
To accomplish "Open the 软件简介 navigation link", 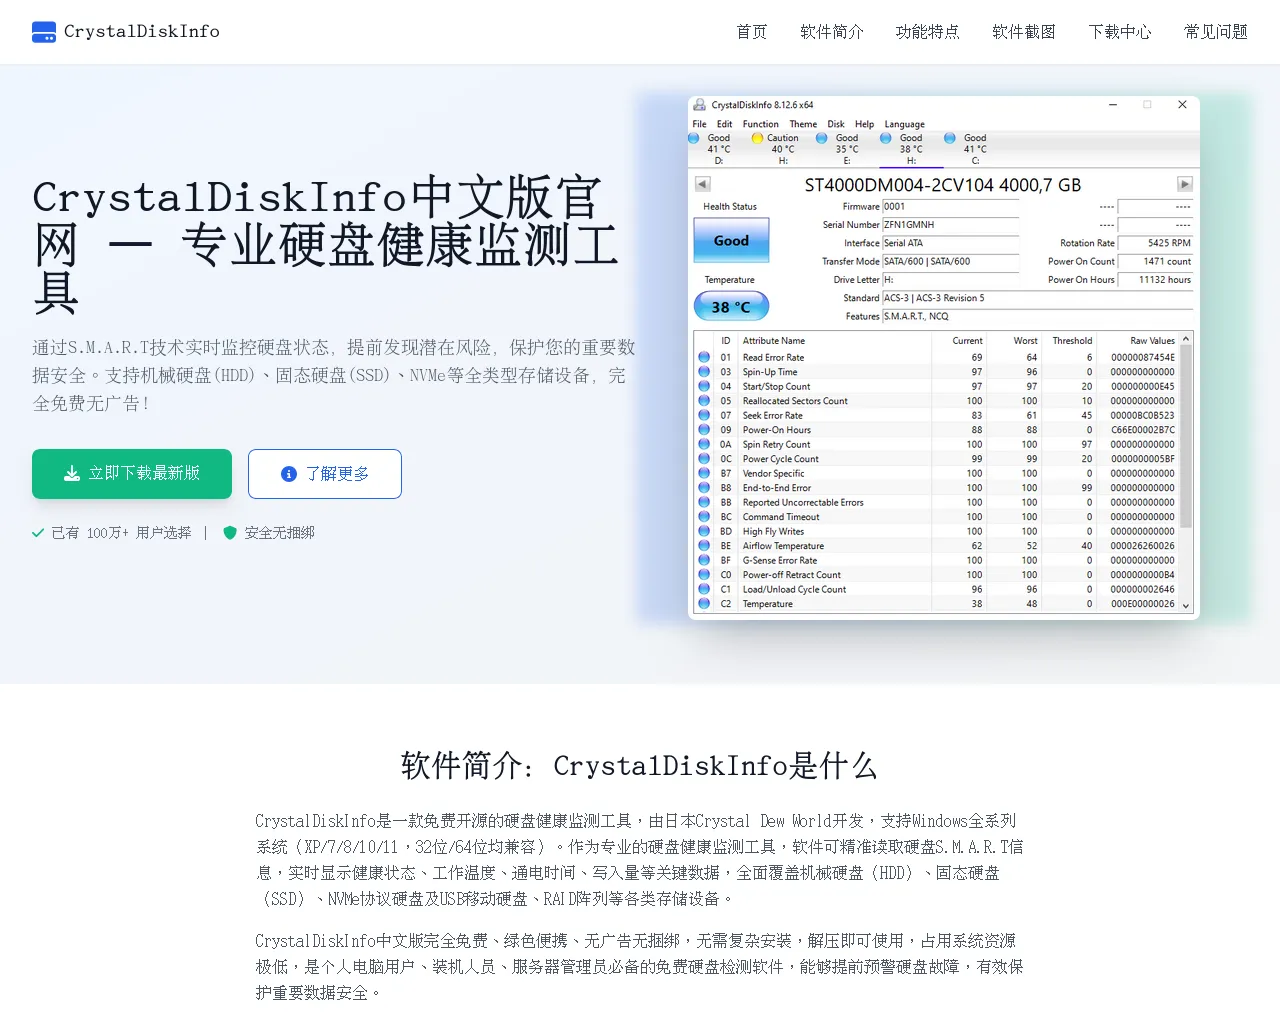I will (x=832, y=32).
